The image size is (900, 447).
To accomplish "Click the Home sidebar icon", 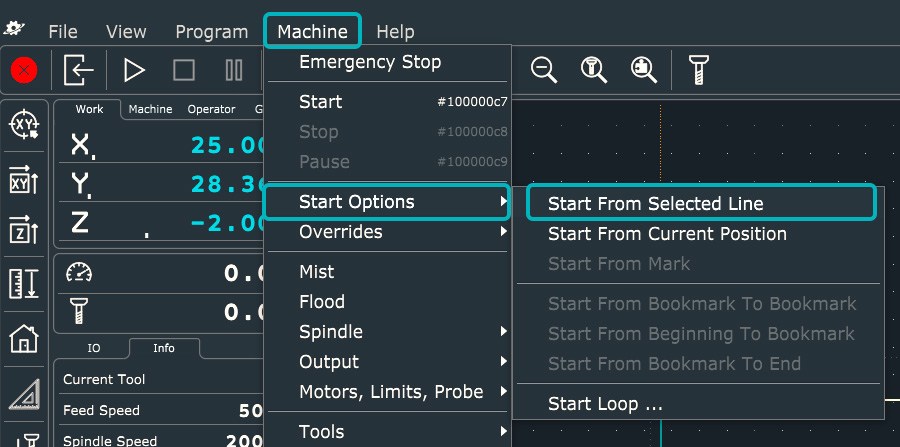I will [24, 339].
